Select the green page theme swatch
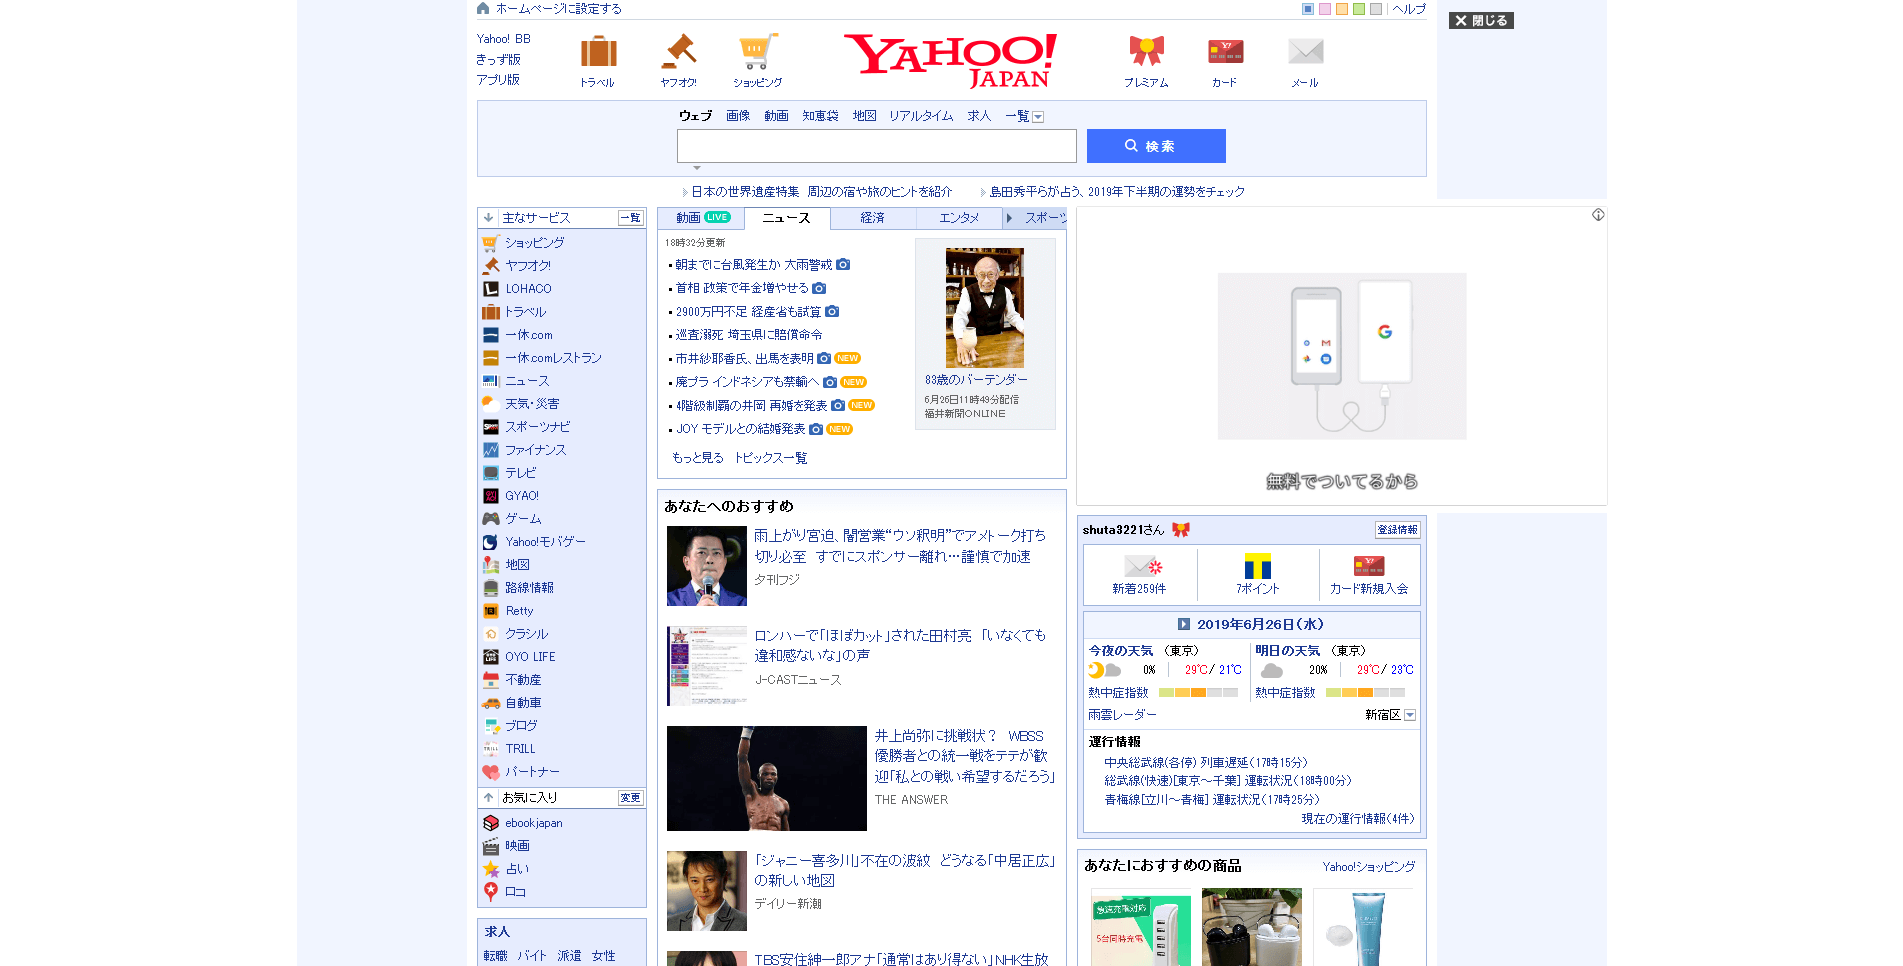1903x966 pixels. pos(1359,9)
